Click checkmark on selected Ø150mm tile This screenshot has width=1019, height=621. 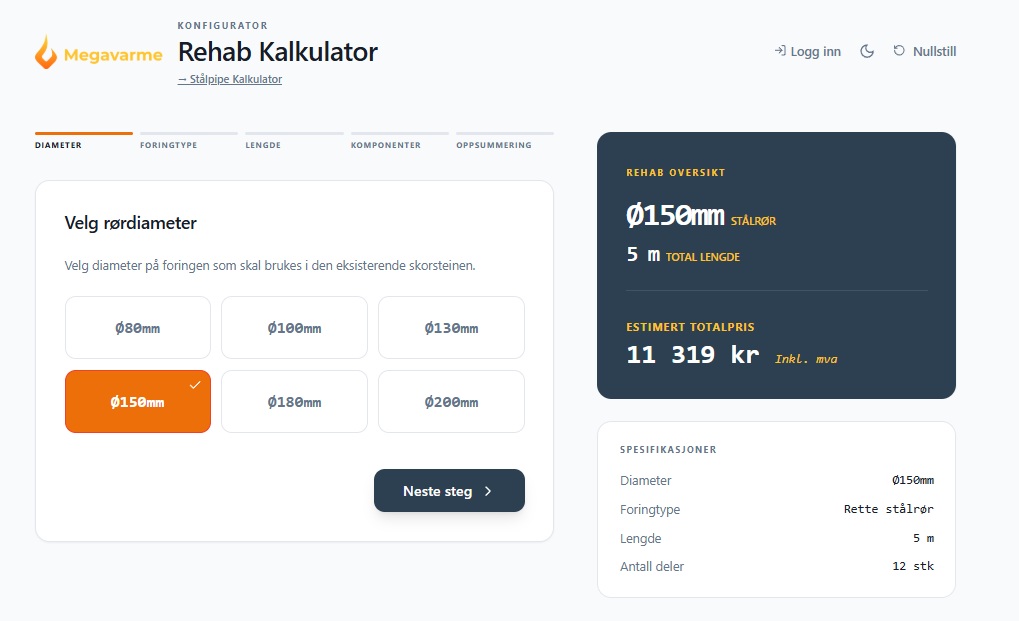click(x=195, y=385)
